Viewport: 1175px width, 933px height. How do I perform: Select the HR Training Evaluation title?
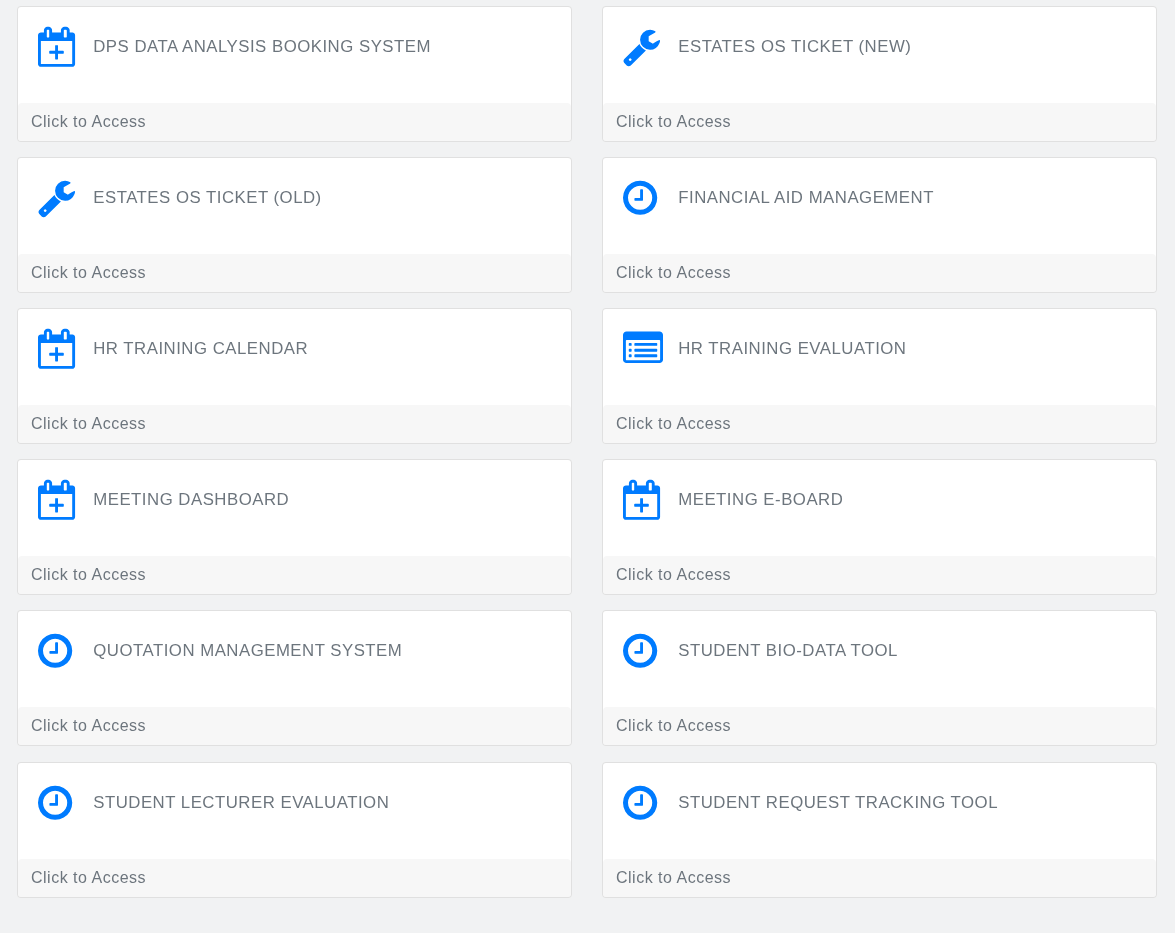pos(792,348)
